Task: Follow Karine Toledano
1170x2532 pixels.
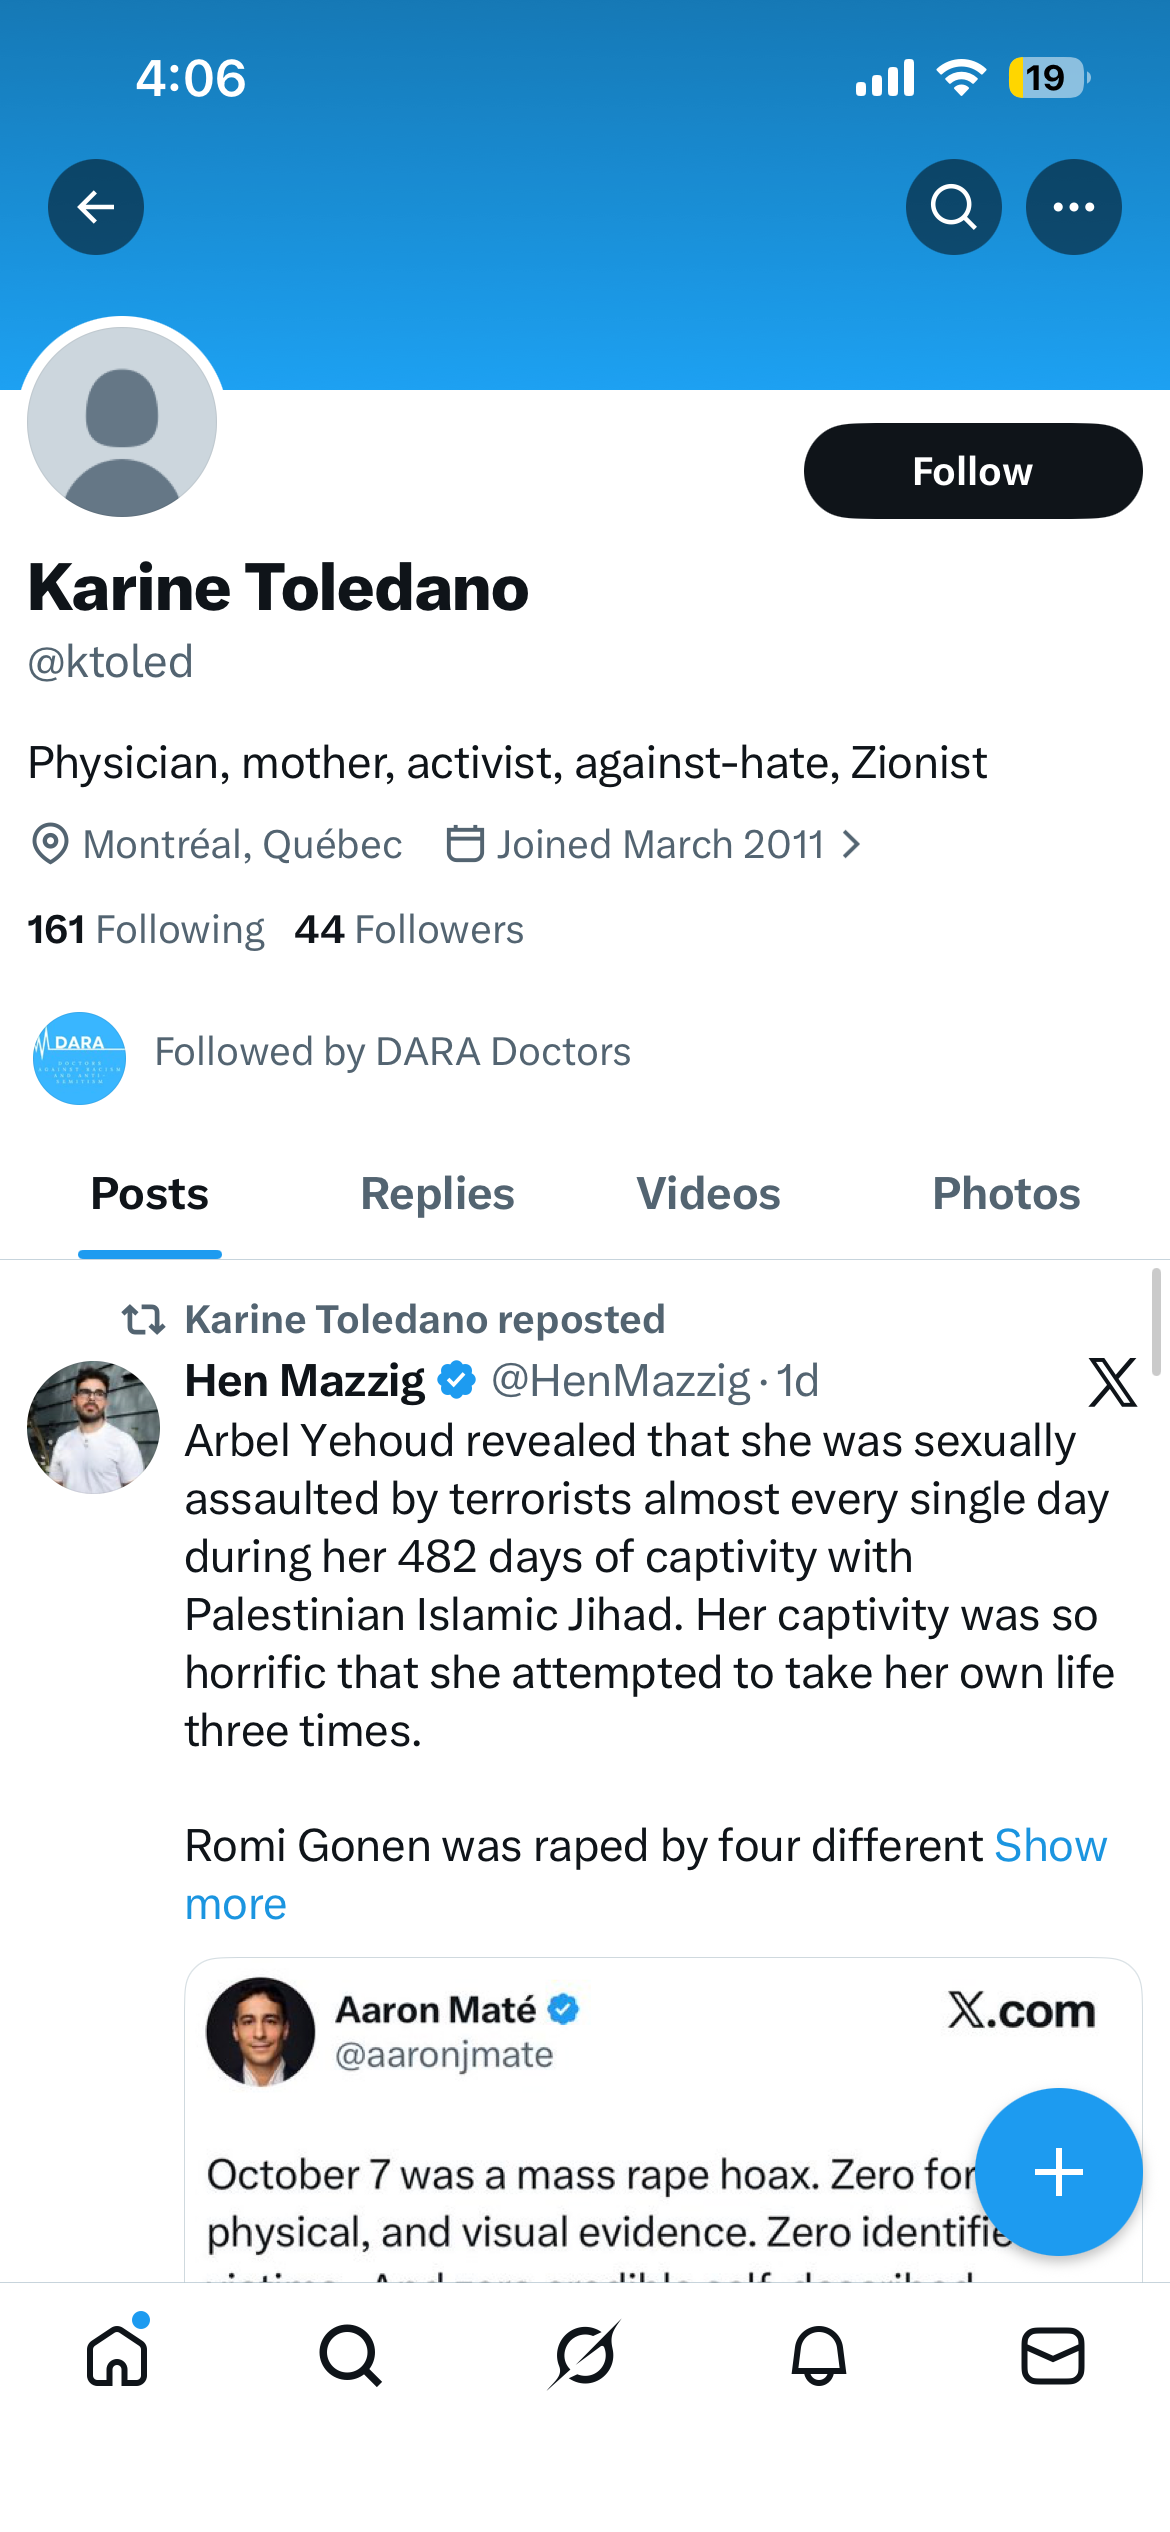Action: point(973,471)
